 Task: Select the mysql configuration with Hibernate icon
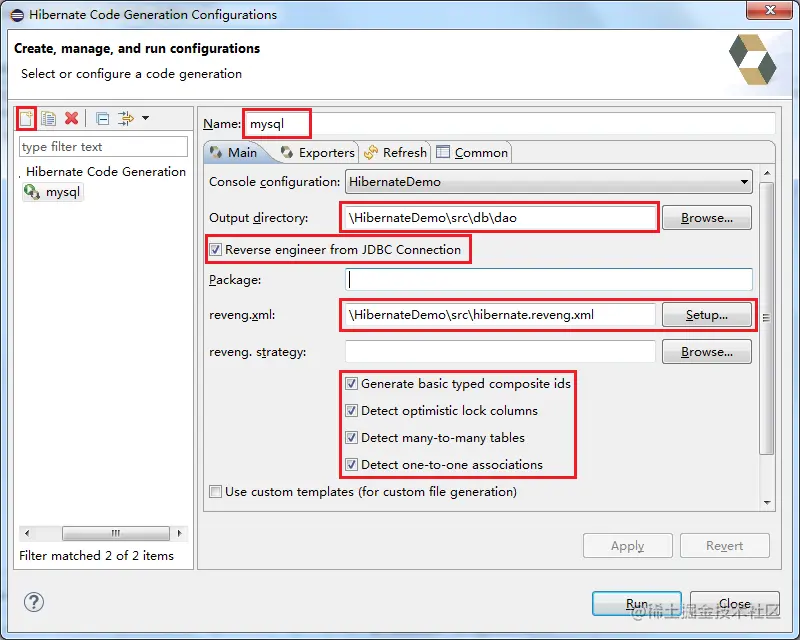pos(62,192)
